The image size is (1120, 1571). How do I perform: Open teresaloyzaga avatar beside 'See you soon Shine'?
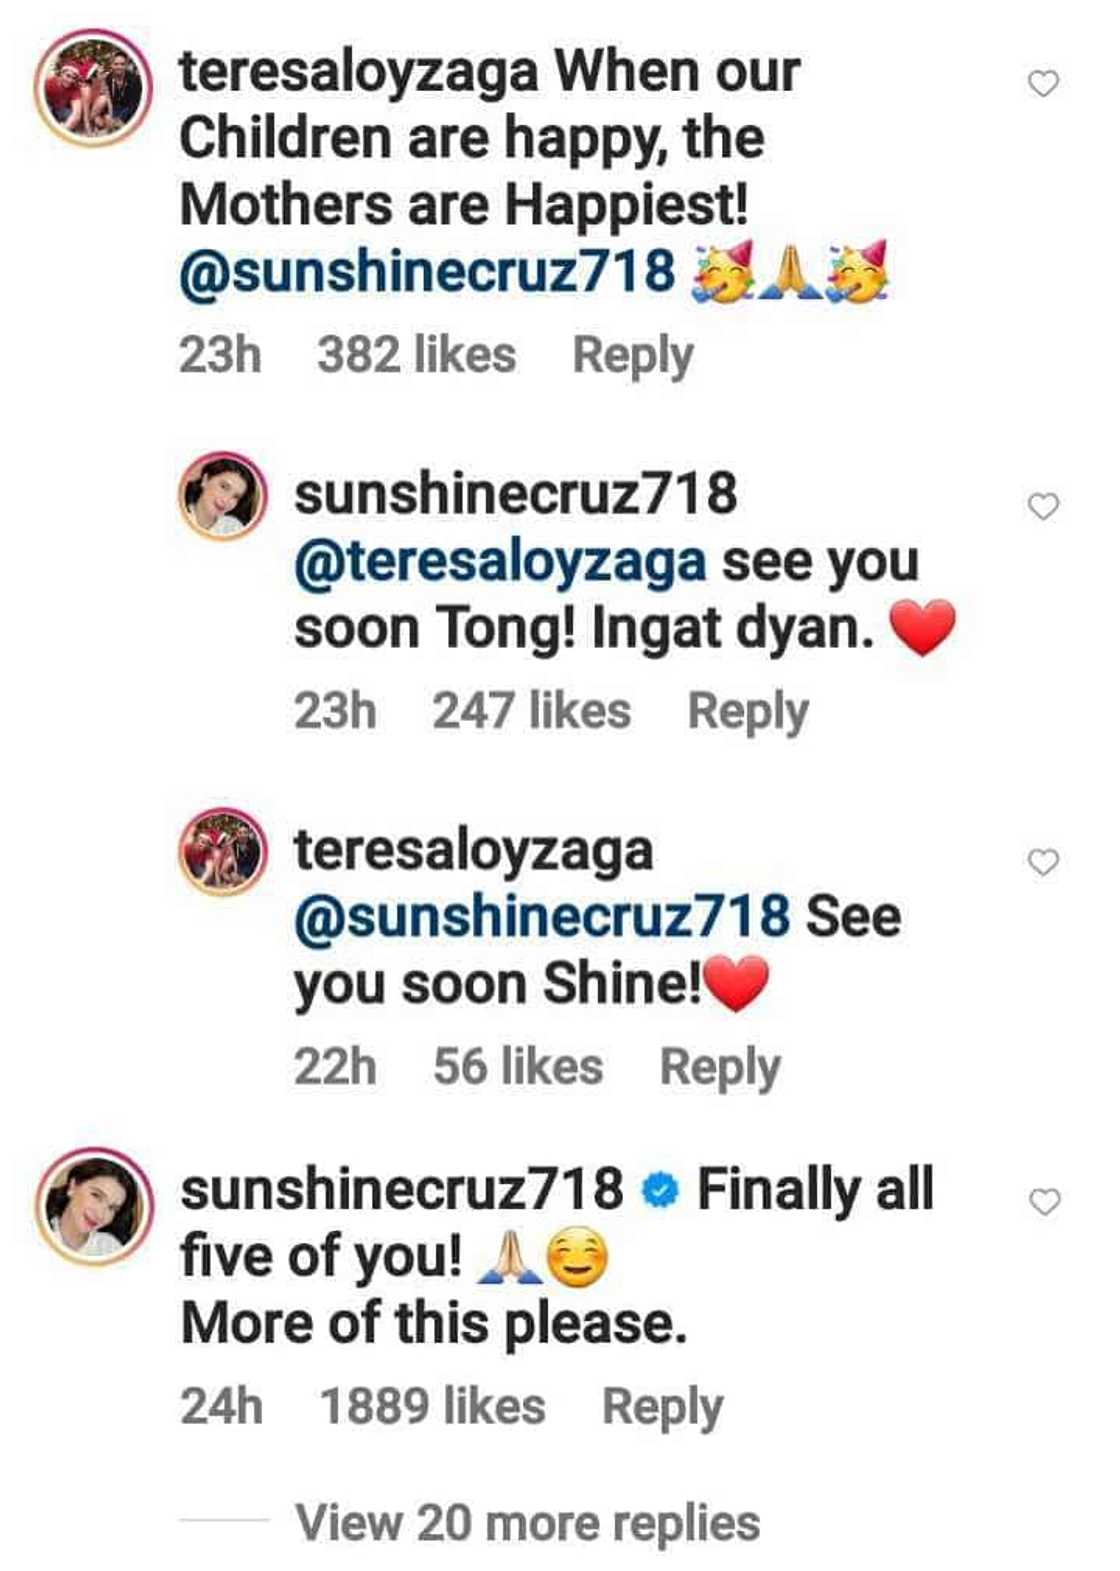pos(223,850)
